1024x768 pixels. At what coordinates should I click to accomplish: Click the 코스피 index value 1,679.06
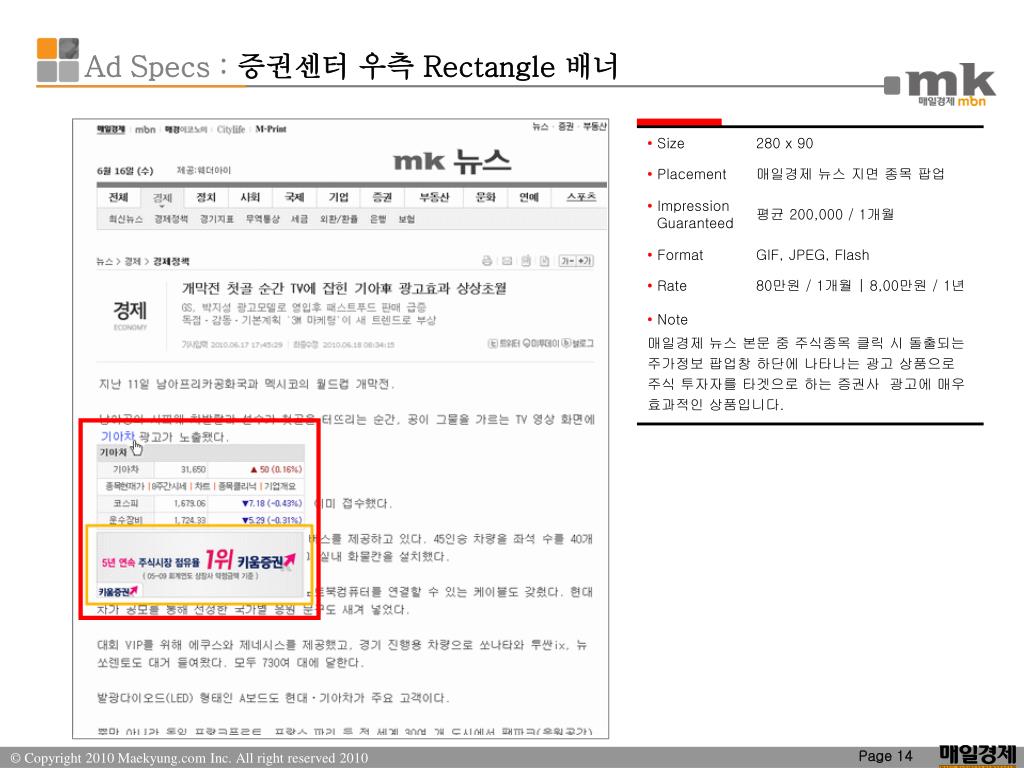(190, 504)
